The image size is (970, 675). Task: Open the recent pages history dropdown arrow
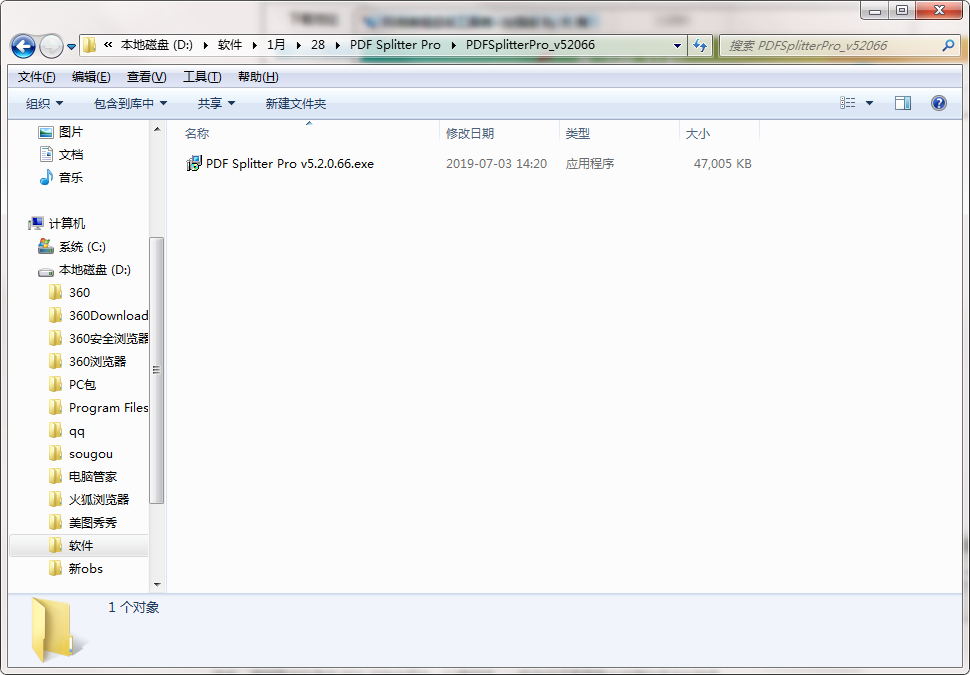click(71, 46)
